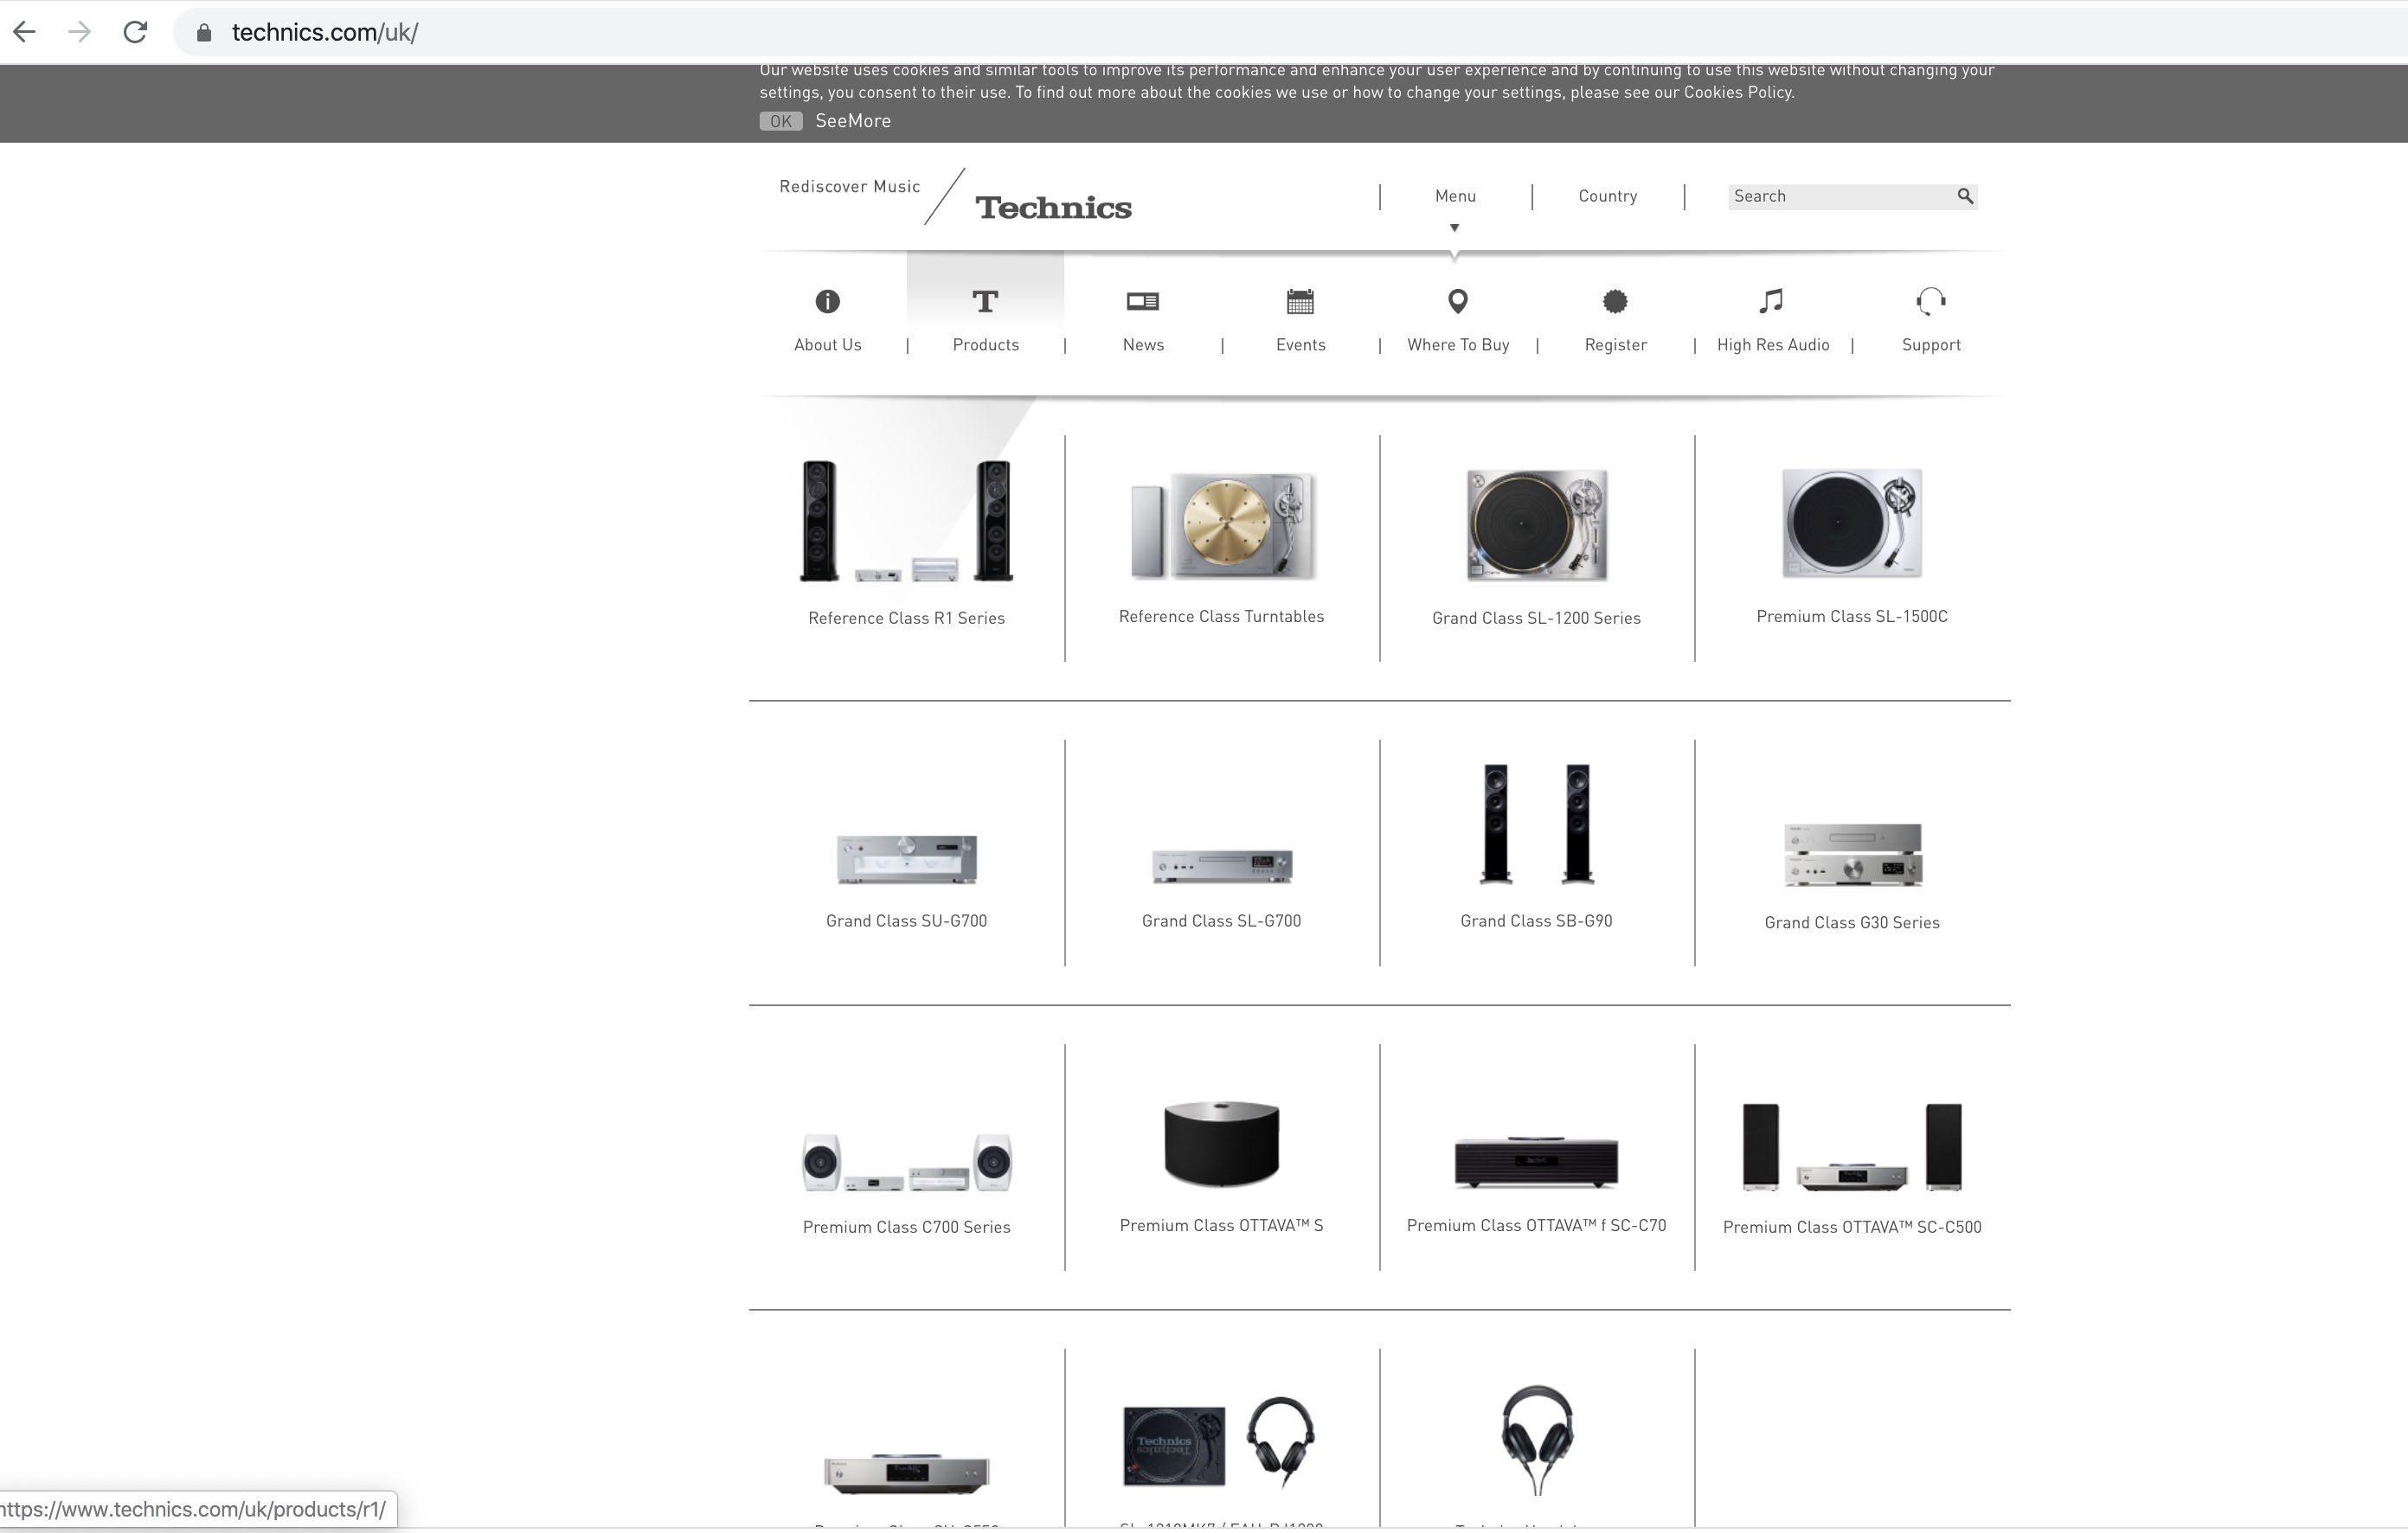Go to the News menu label
Screen dimensions: 2408x1533
(x=1143, y=345)
